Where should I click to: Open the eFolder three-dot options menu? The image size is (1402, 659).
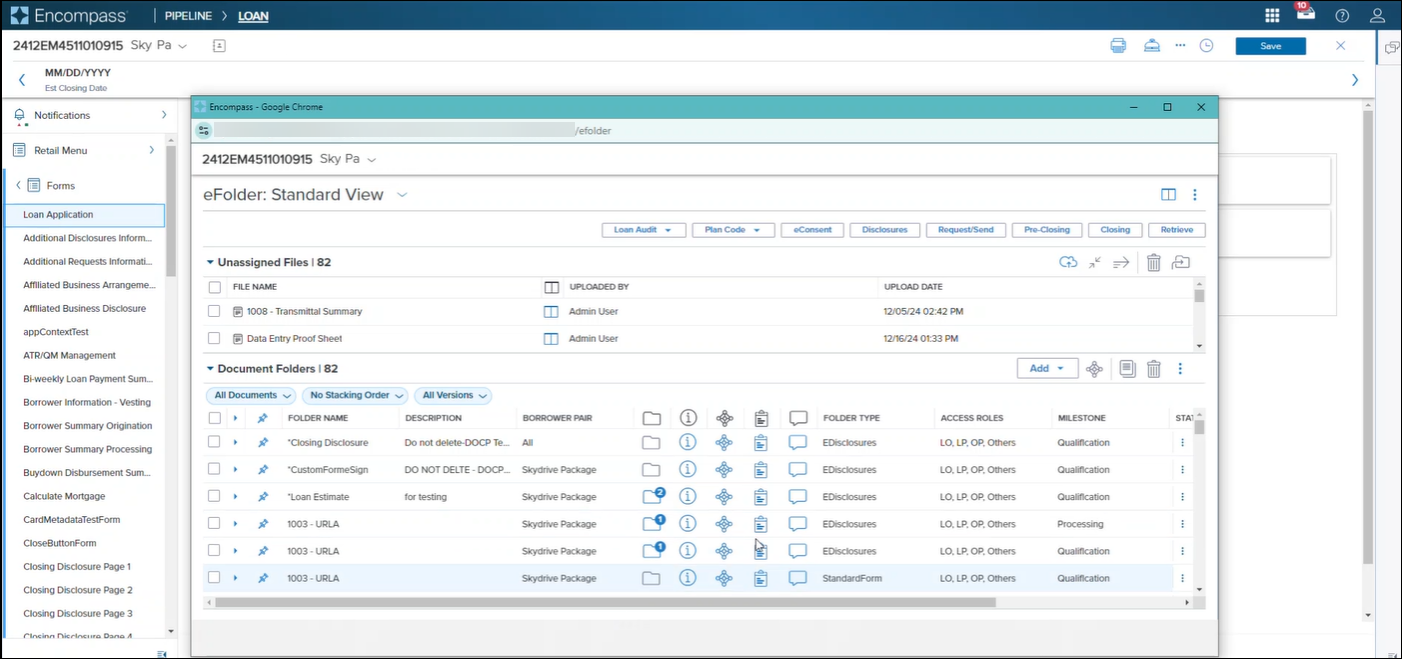1194,195
